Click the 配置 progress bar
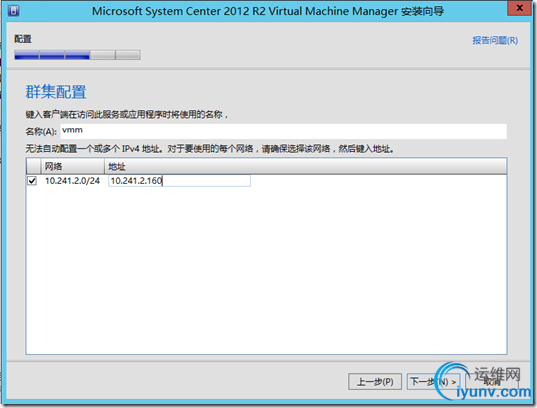The image size is (537, 408). [77, 55]
